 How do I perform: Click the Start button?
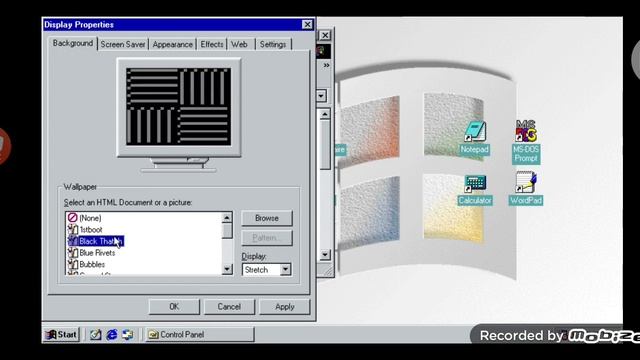[x=61, y=335]
